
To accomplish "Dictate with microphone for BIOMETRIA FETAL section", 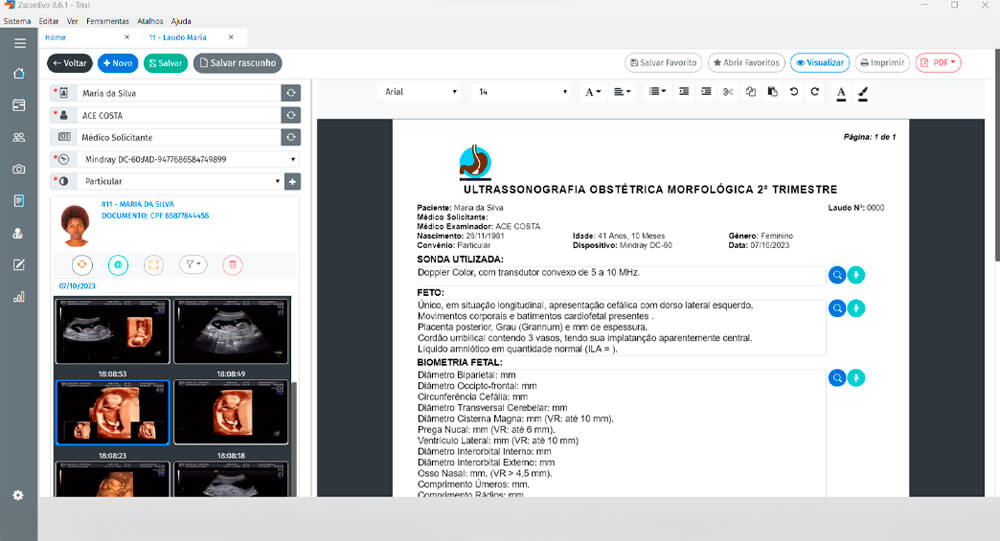I will (856, 378).
